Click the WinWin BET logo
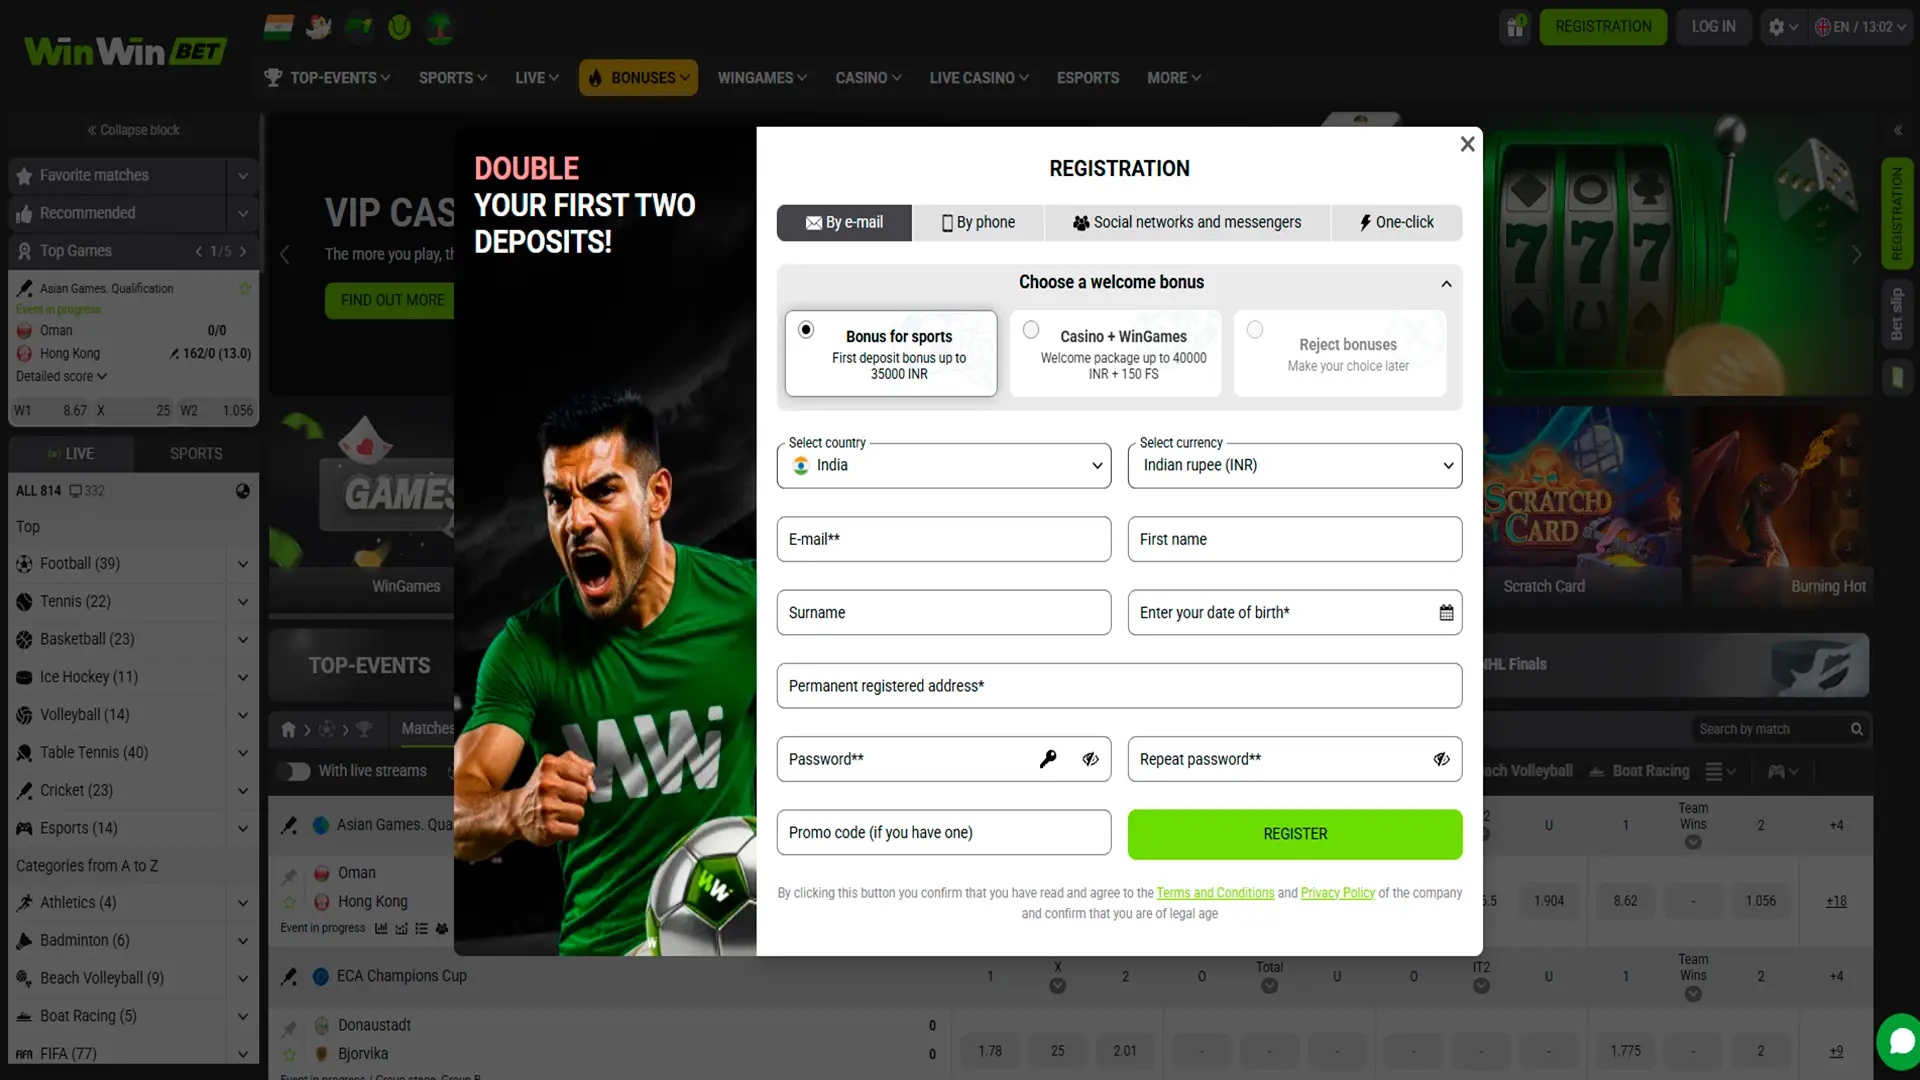The height and width of the screenshot is (1080, 1920). coord(125,50)
